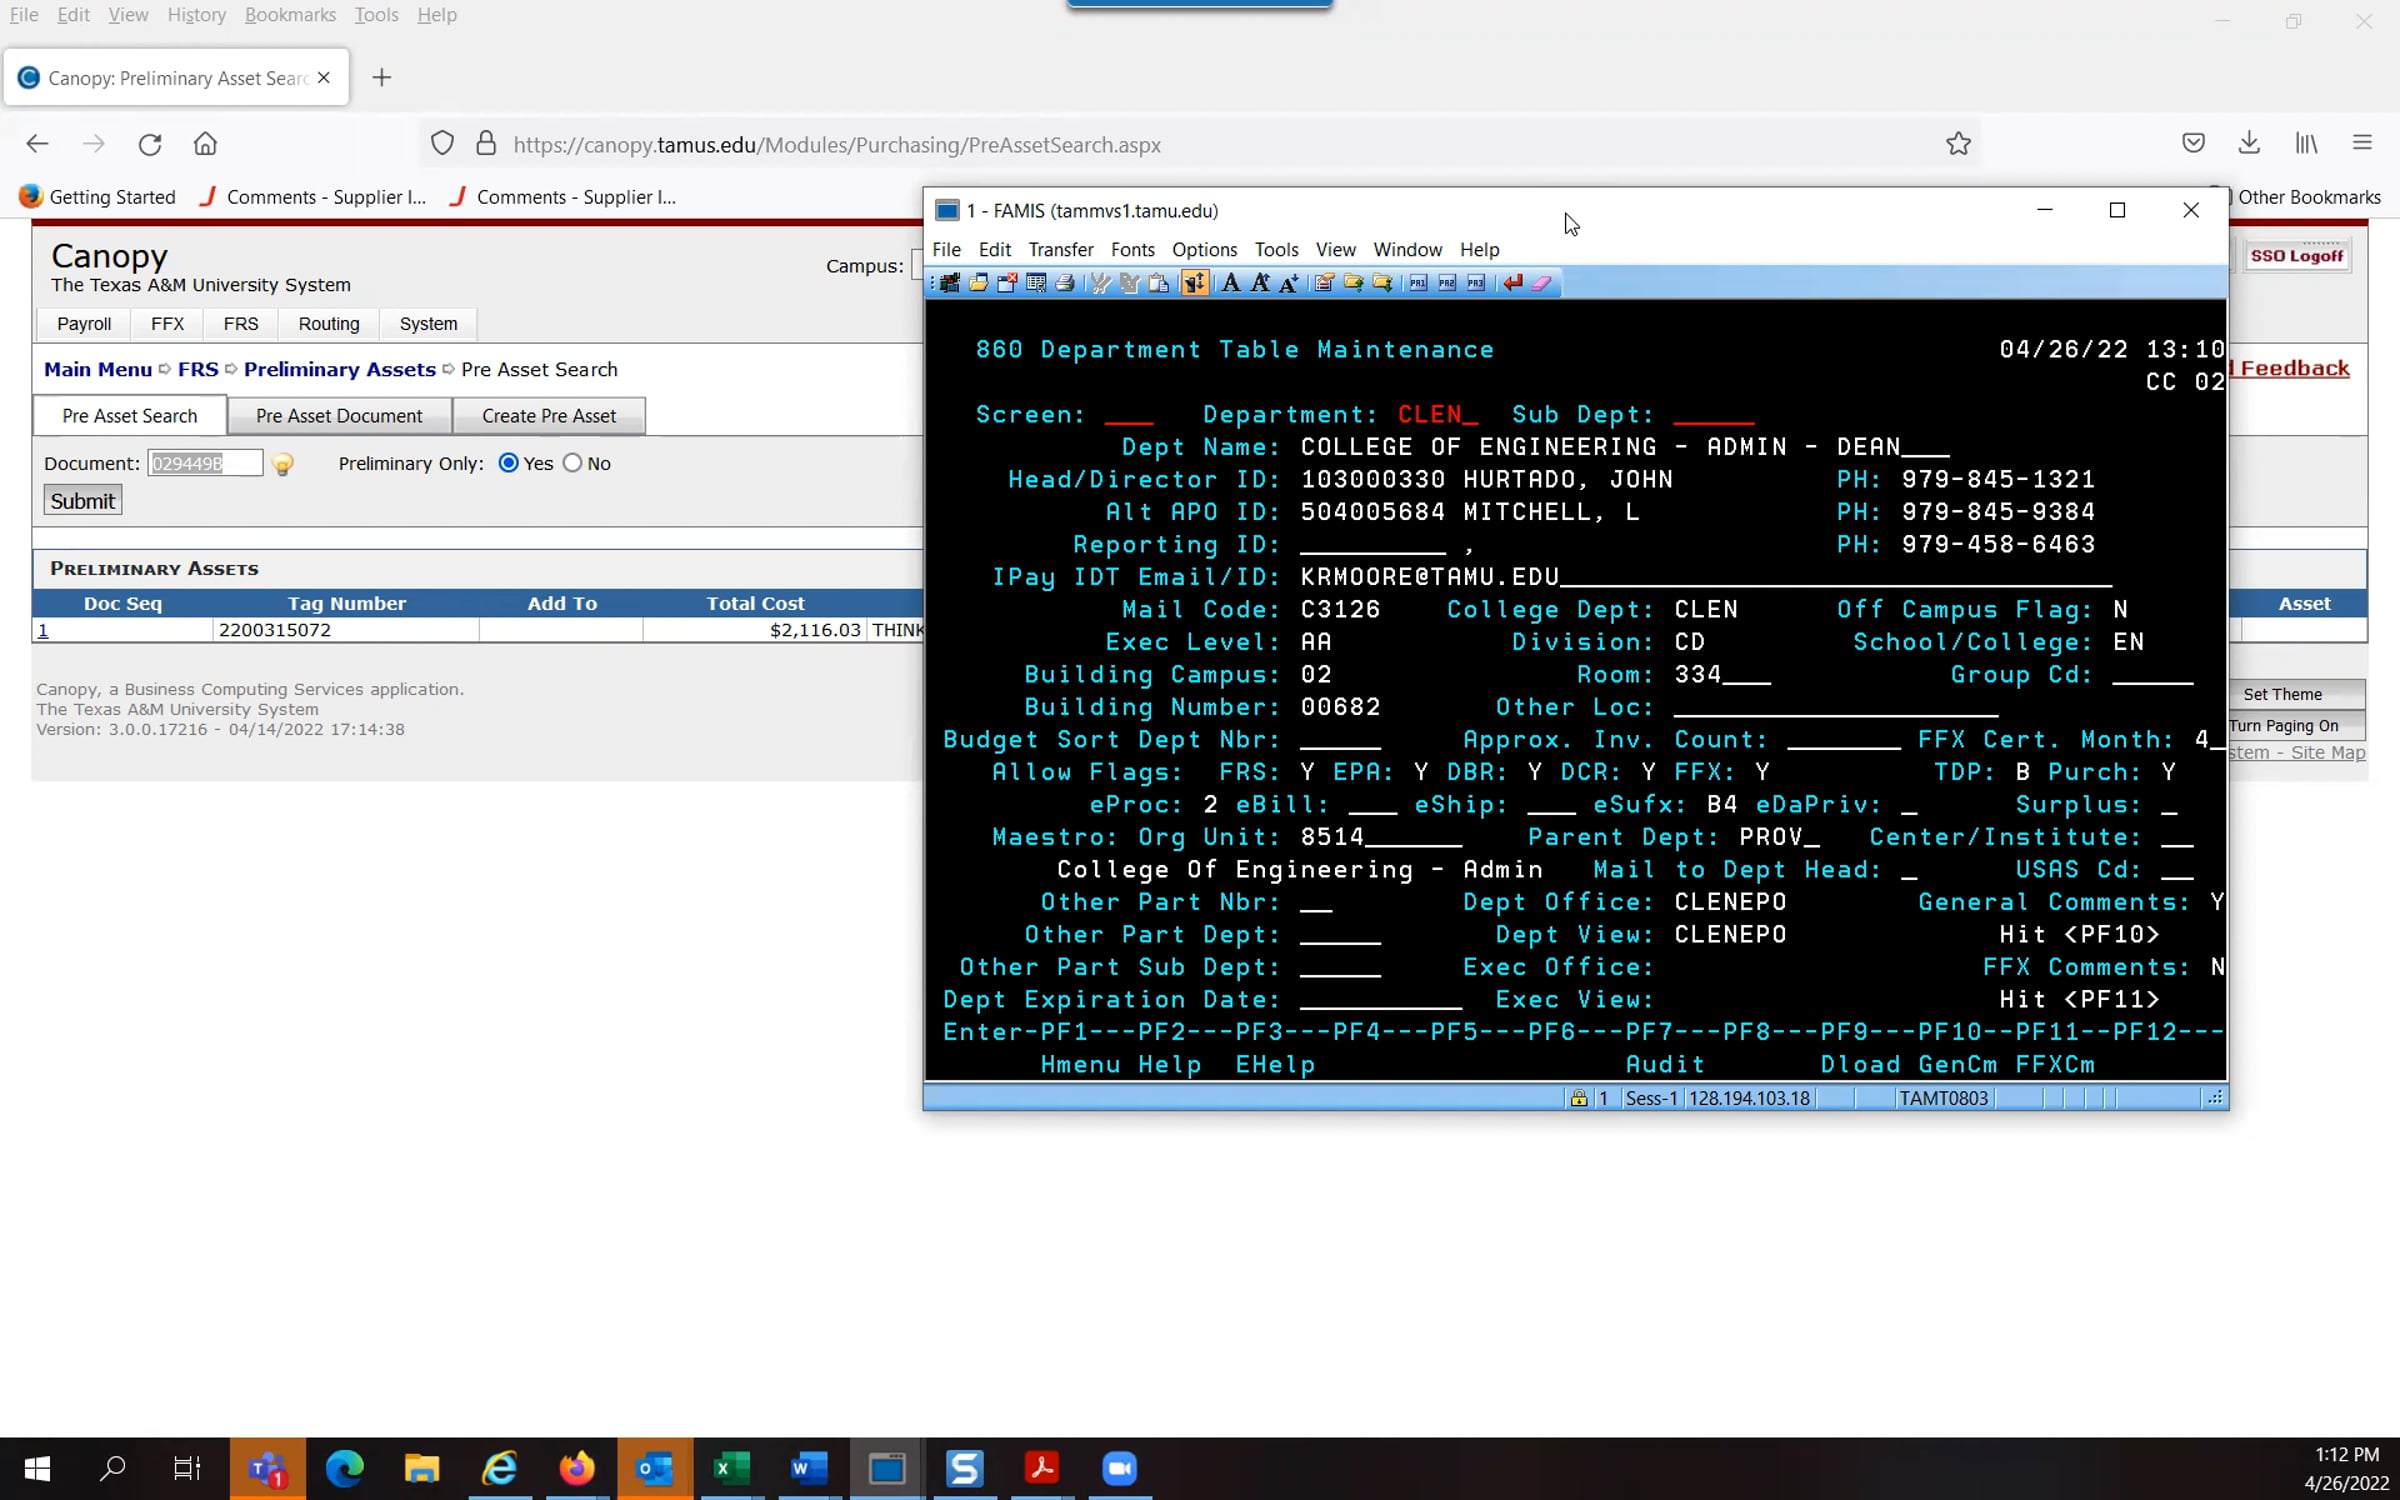Click the Document number input field
Screen dimensions: 2400x1500
tap(205, 463)
